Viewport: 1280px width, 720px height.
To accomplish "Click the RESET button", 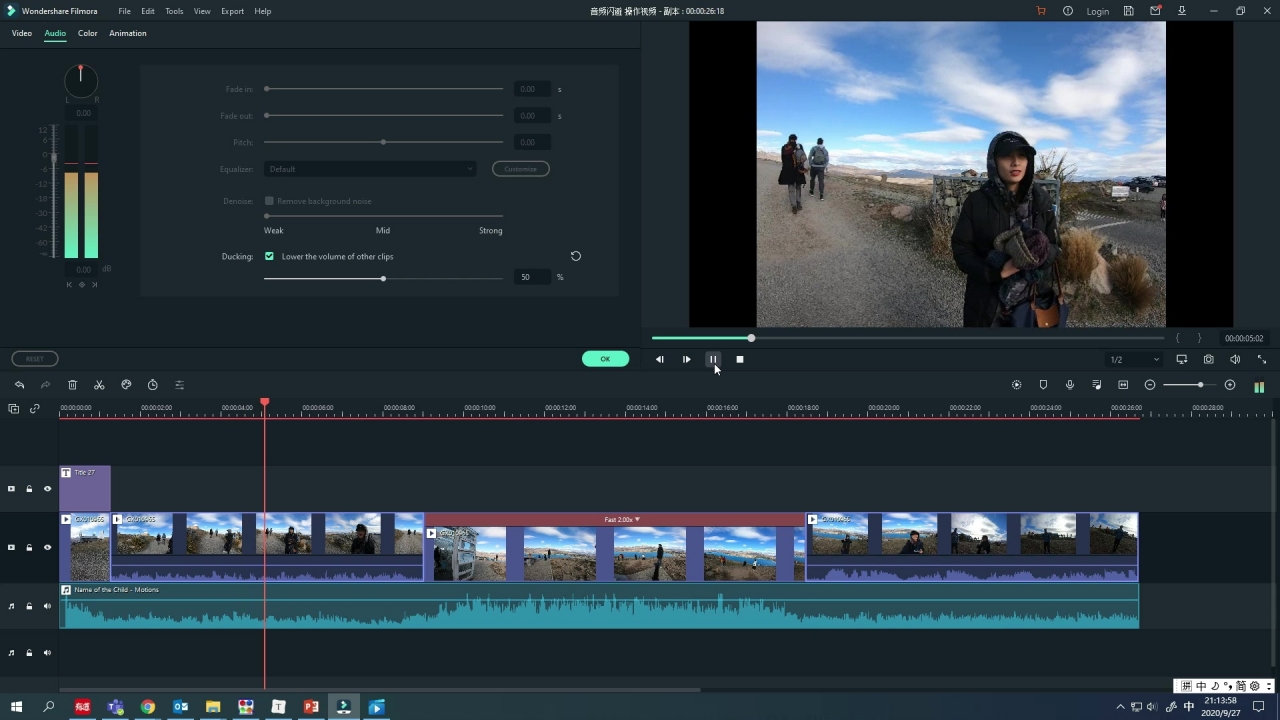I will point(35,359).
